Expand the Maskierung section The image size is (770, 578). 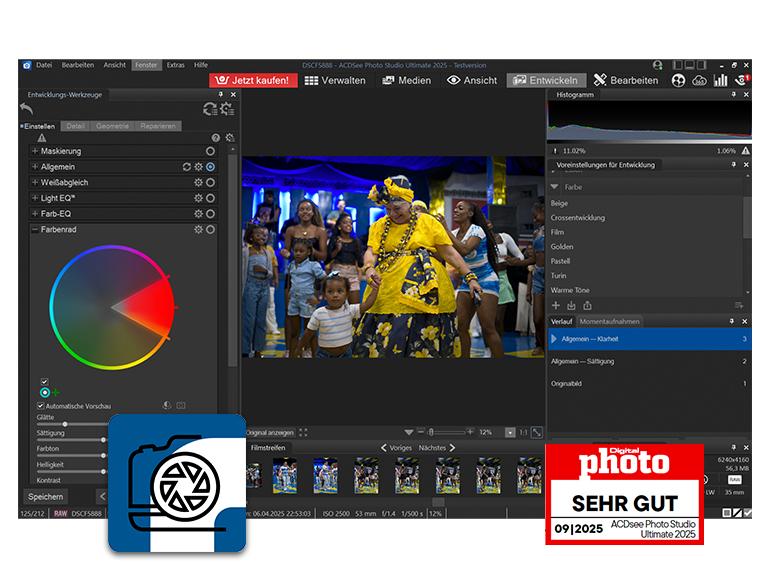tap(35, 151)
